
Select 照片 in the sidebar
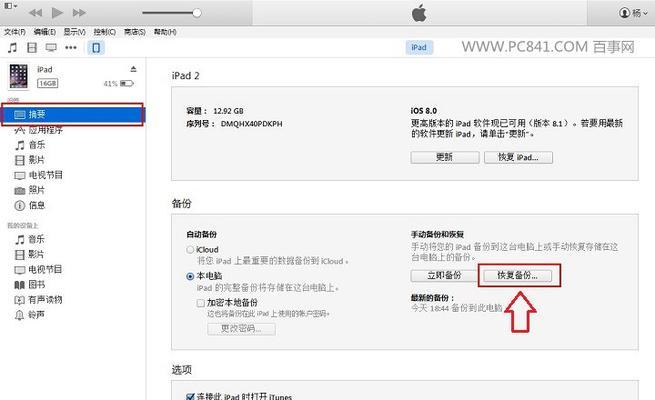point(37,190)
